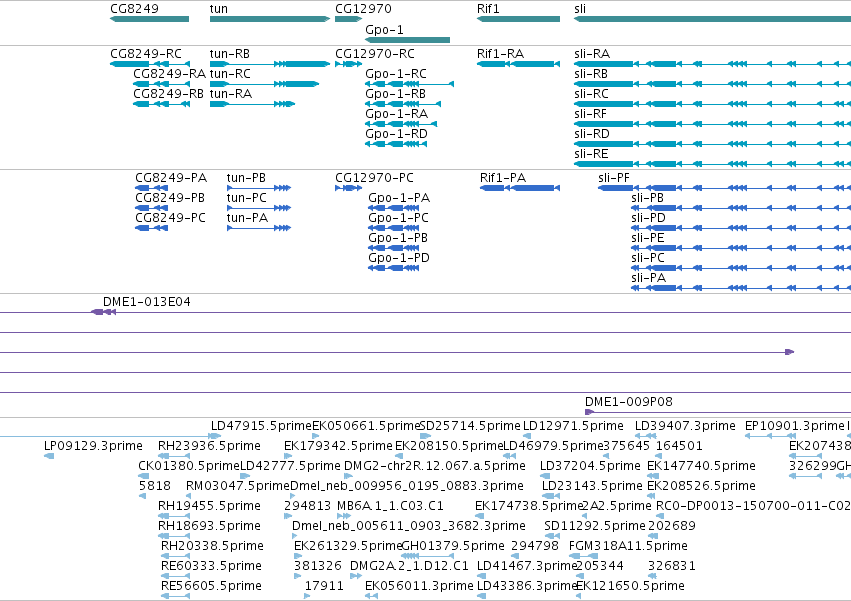The image size is (851, 601).
Task: Pick the tun-PB protein label
Action: (246, 178)
